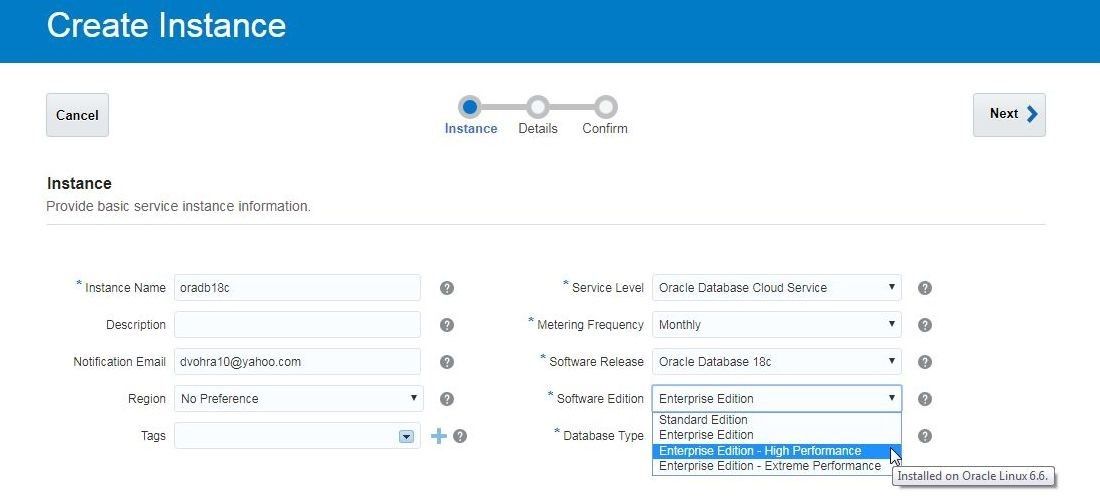This screenshot has width=1100, height=498.
Task: Expand the Tags dropdown arrow
Action: click(405, 436)
